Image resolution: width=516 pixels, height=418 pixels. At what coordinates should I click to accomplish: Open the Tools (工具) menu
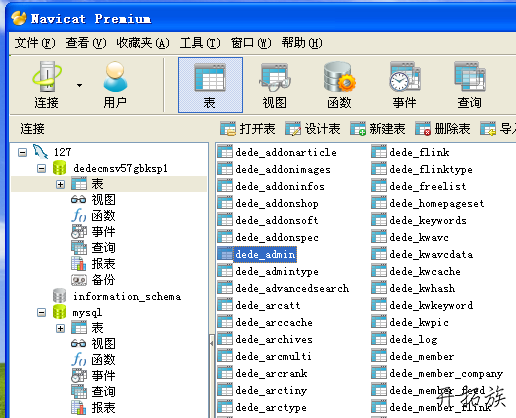point(200,43)
